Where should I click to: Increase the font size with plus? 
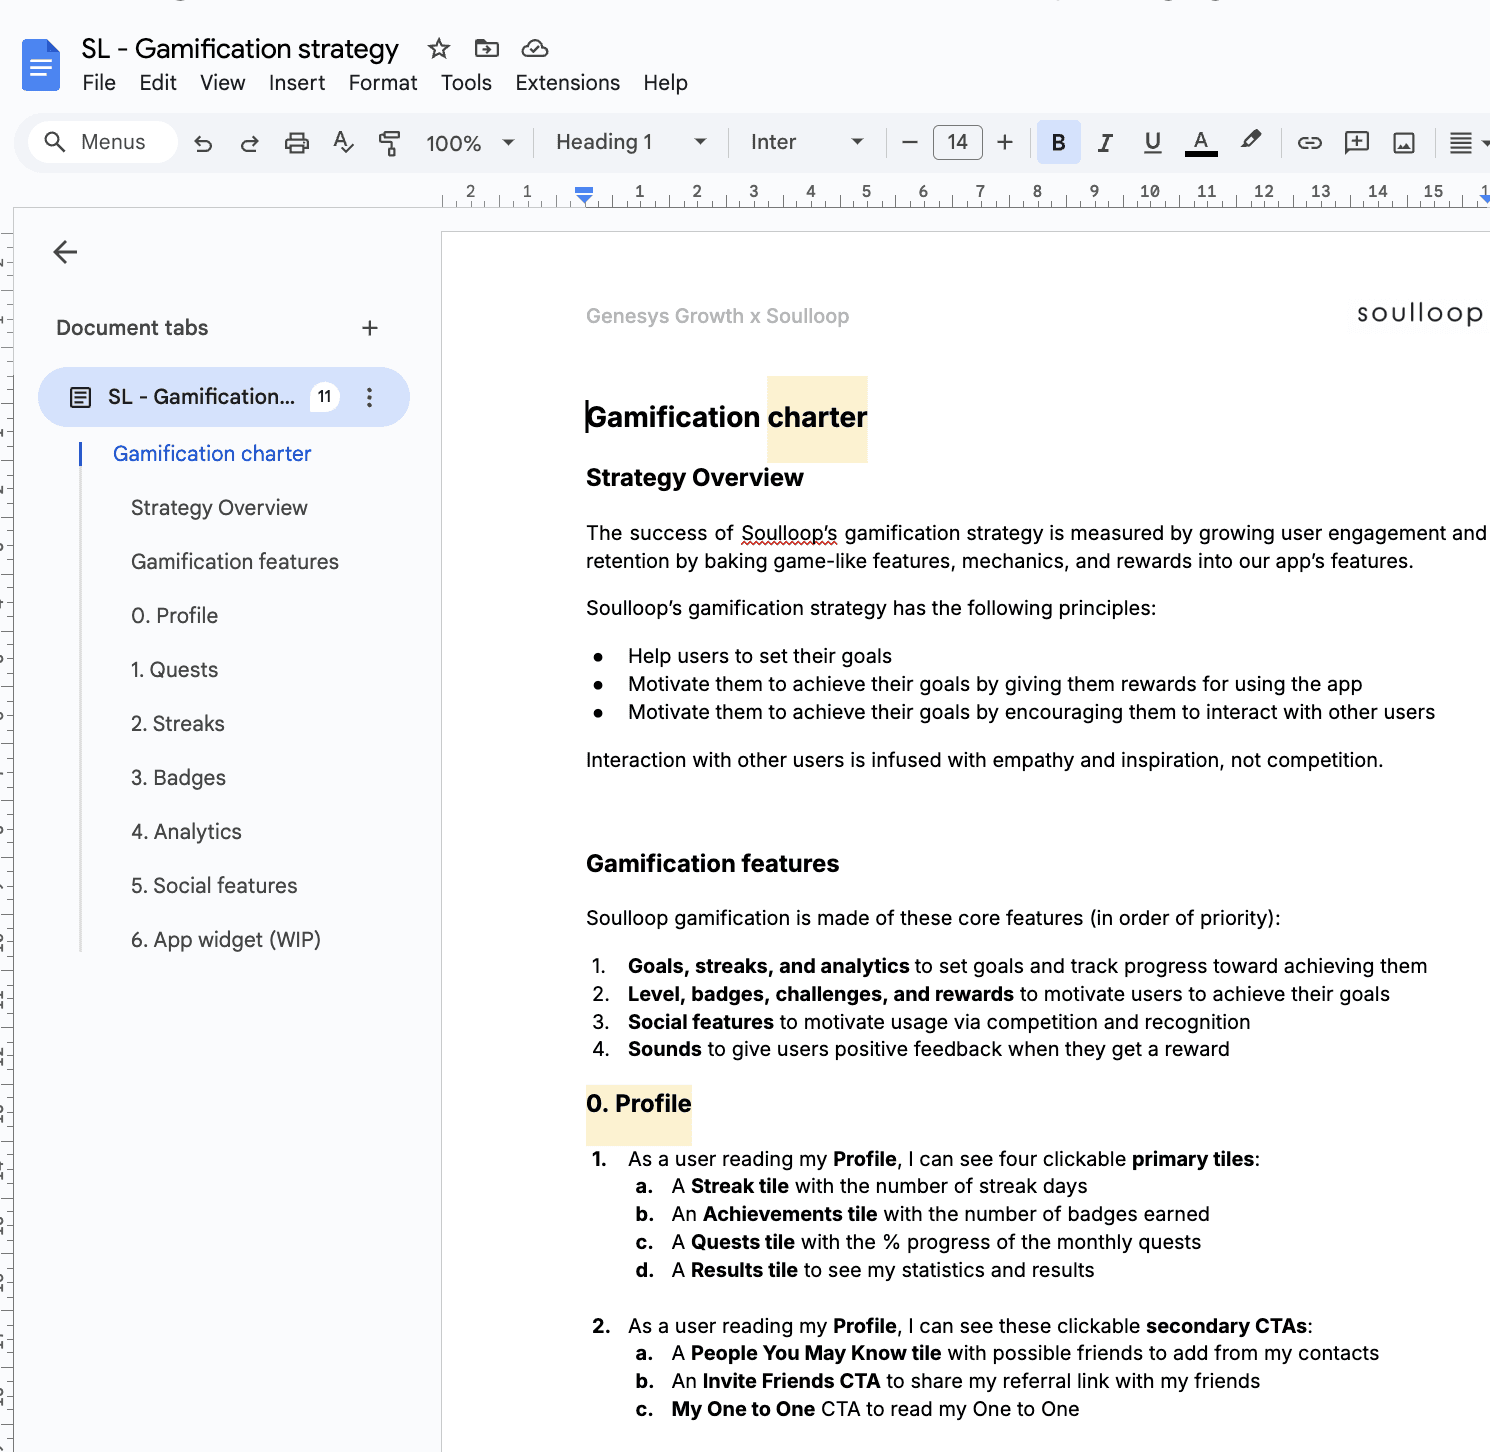[x=1005, y=142]
